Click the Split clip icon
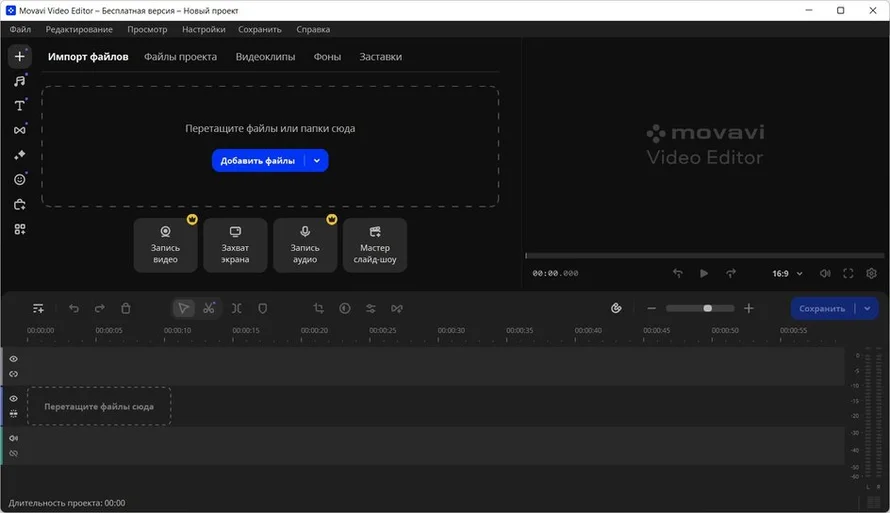 coord(237,308)
